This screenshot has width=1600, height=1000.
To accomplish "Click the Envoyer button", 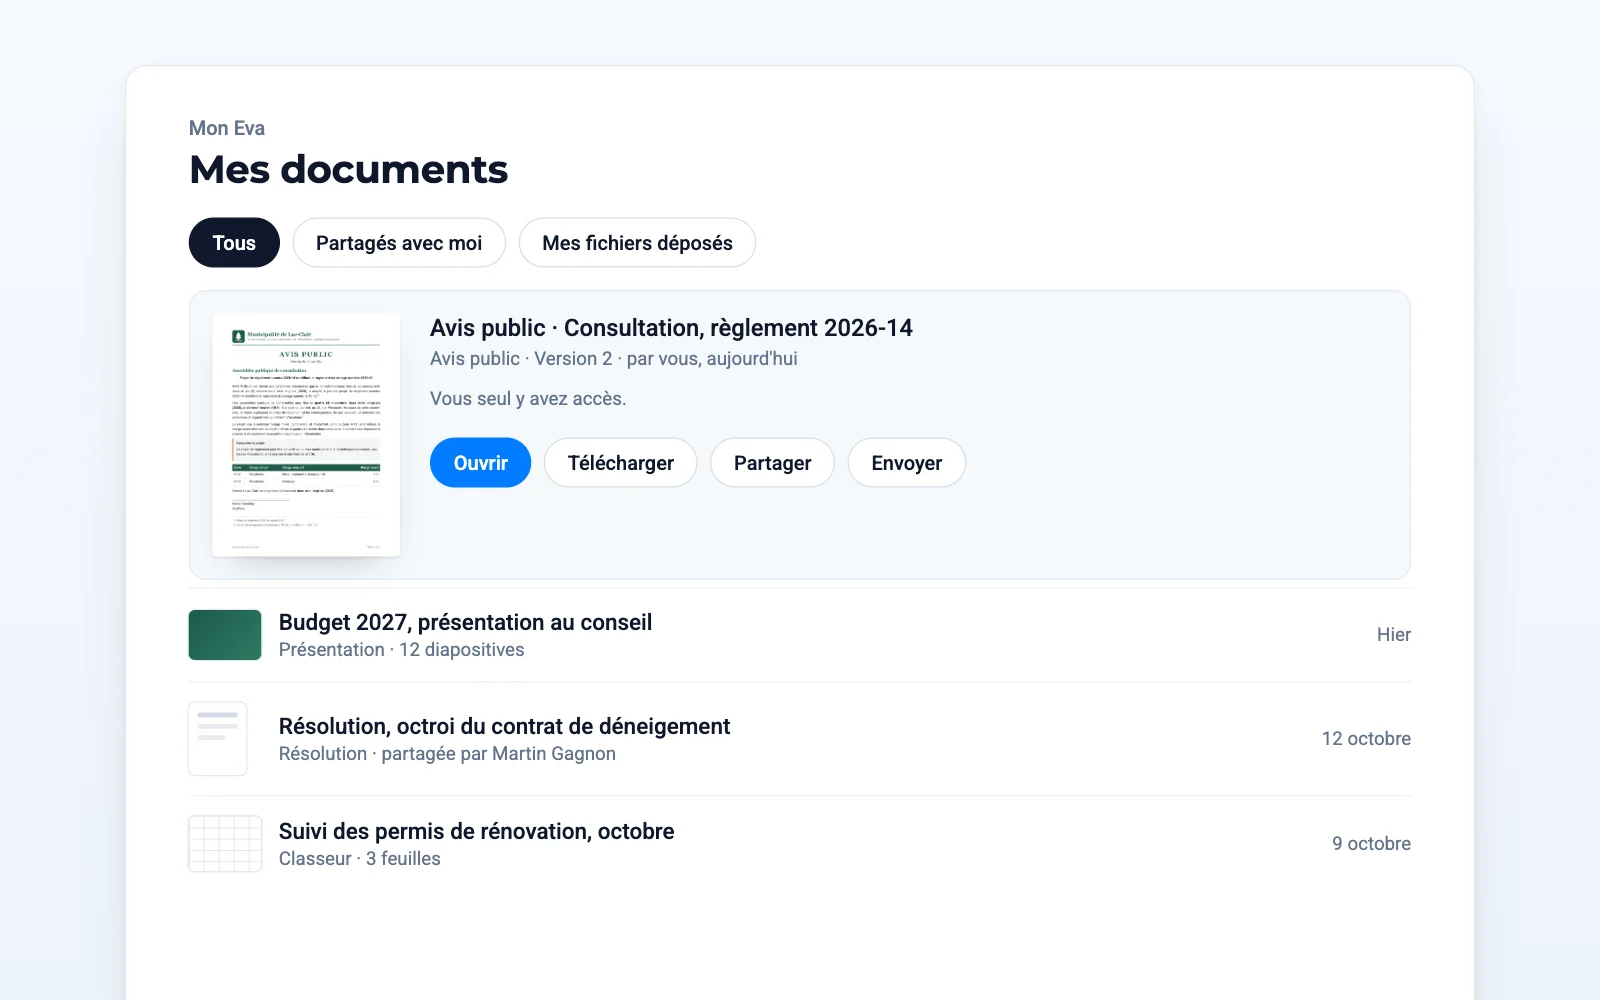I will click(x=906, y=463).
